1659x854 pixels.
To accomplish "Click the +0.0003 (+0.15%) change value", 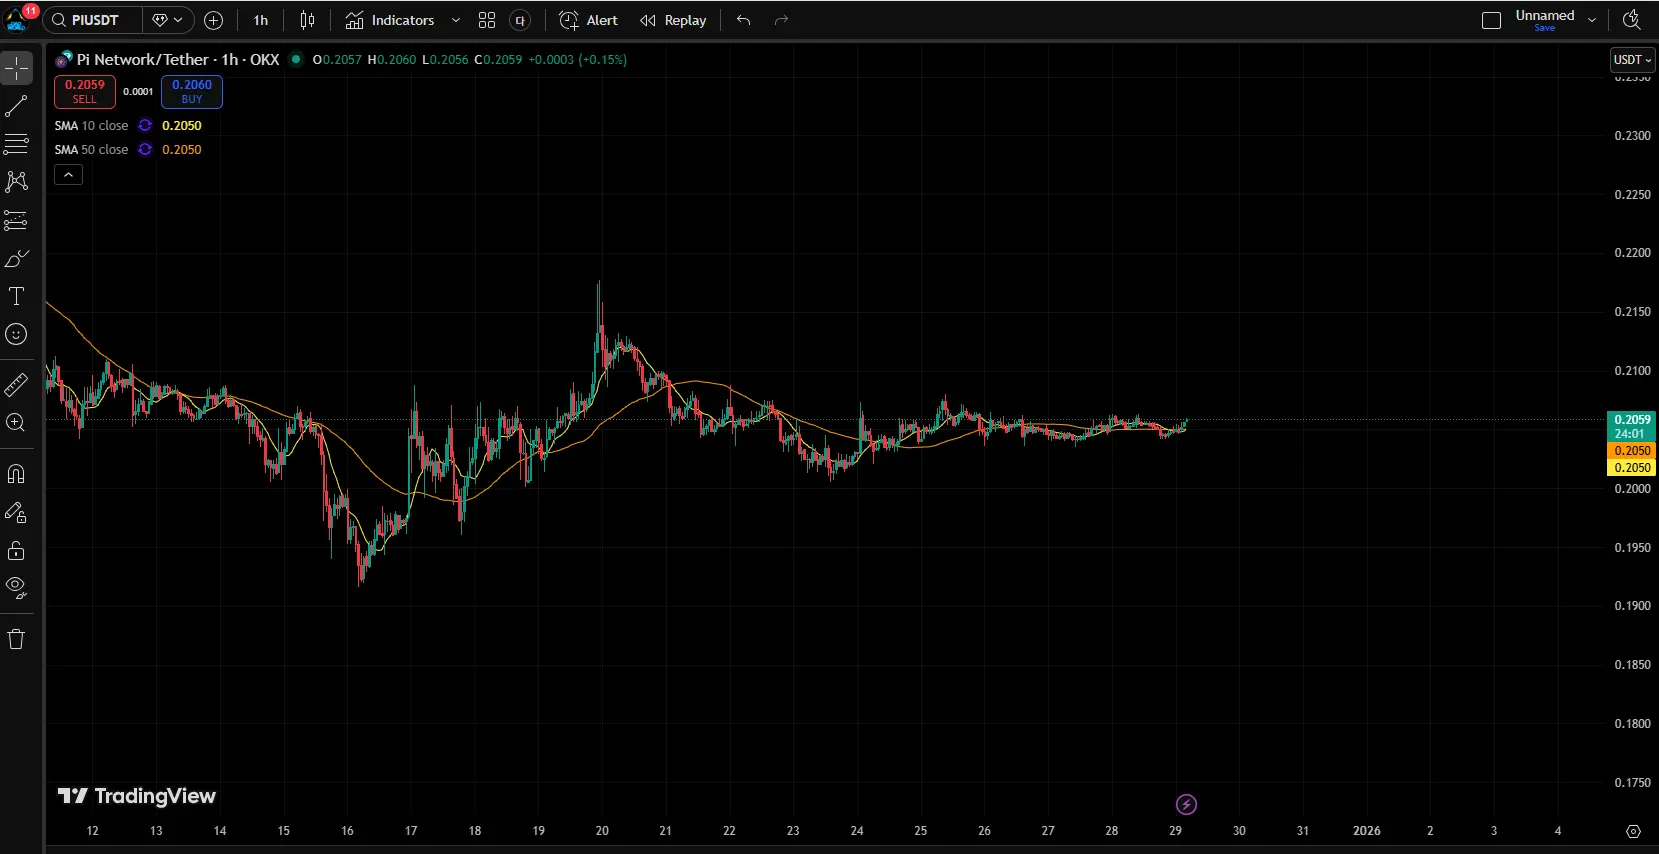I will [x=578, y=60].
